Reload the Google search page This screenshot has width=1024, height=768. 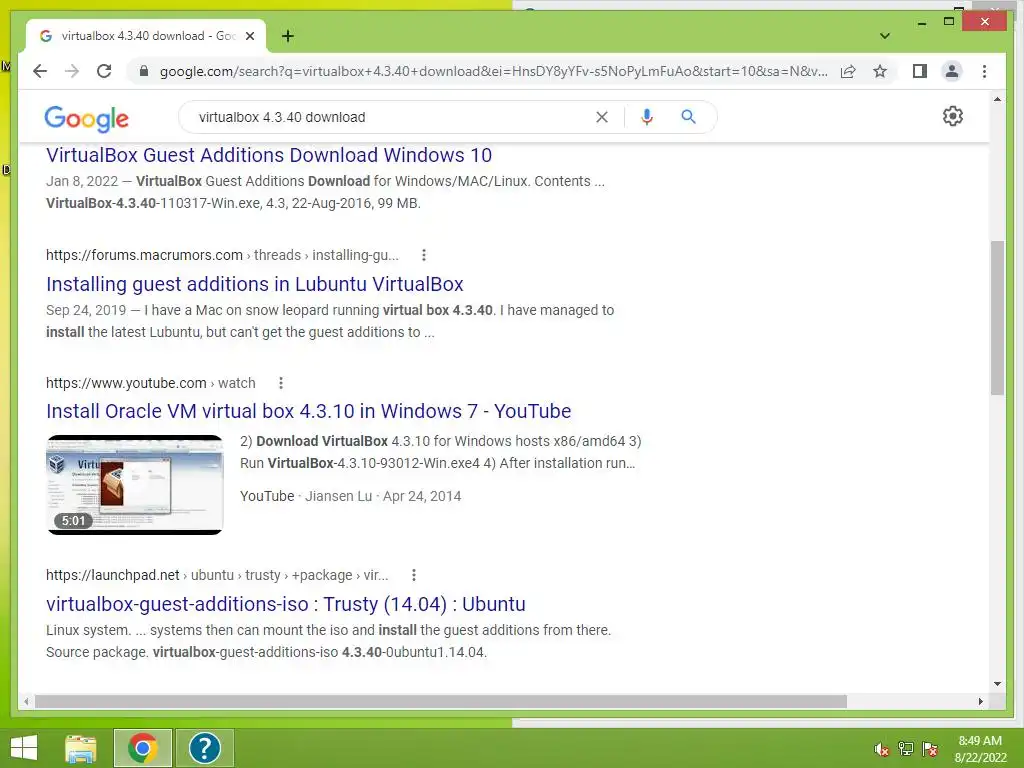pyautogui.click(x=104, y=71)
